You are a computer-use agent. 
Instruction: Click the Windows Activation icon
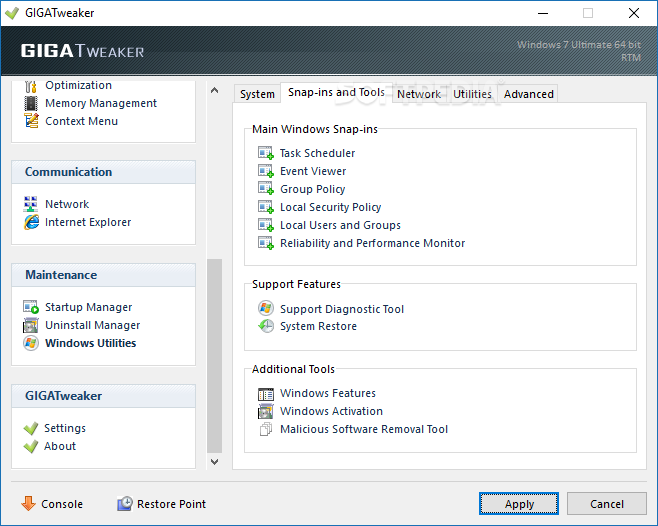(x=266, y=411)
